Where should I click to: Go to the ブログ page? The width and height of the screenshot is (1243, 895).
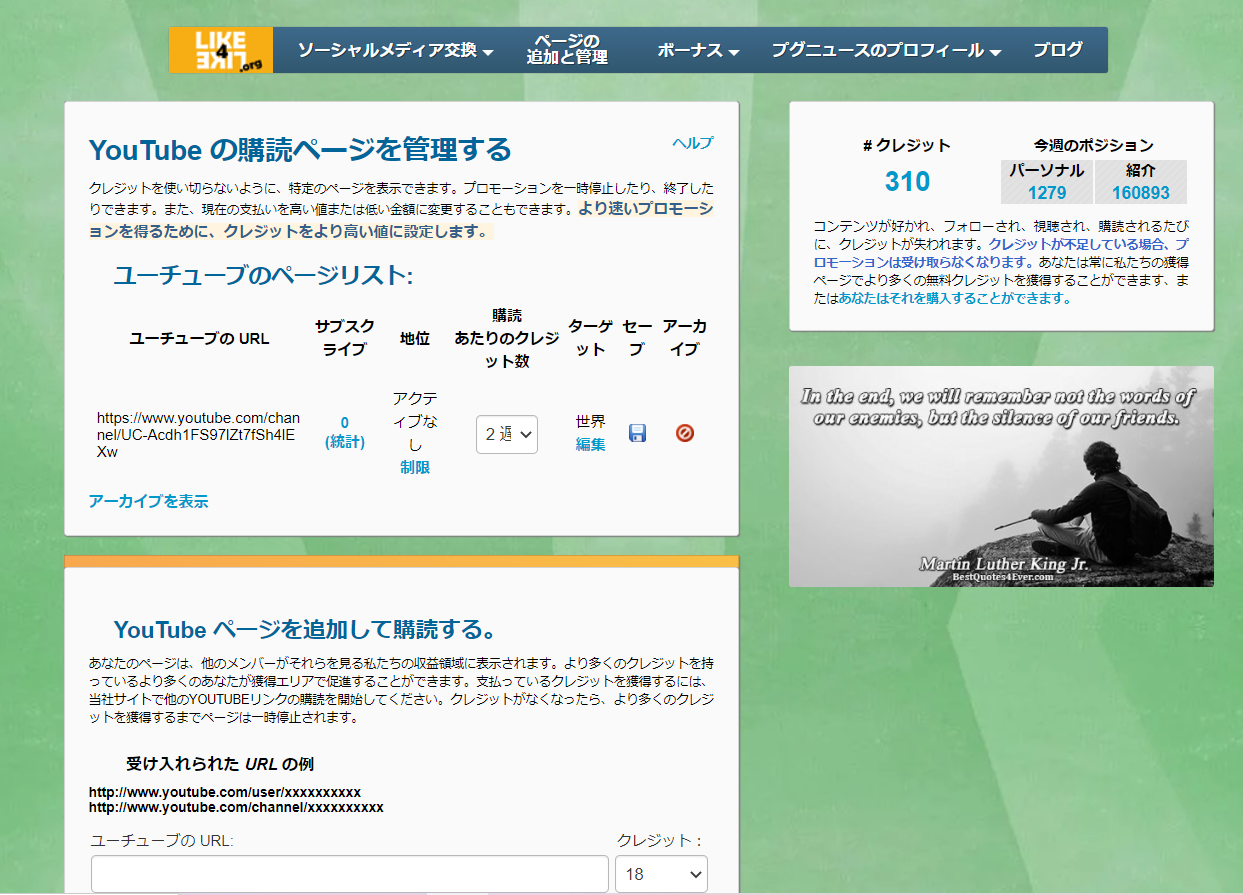click(x=1057, y=49)
